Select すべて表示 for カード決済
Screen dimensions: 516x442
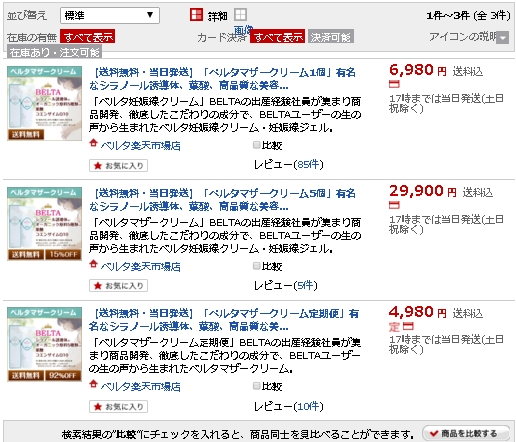(x=277, y=37)
